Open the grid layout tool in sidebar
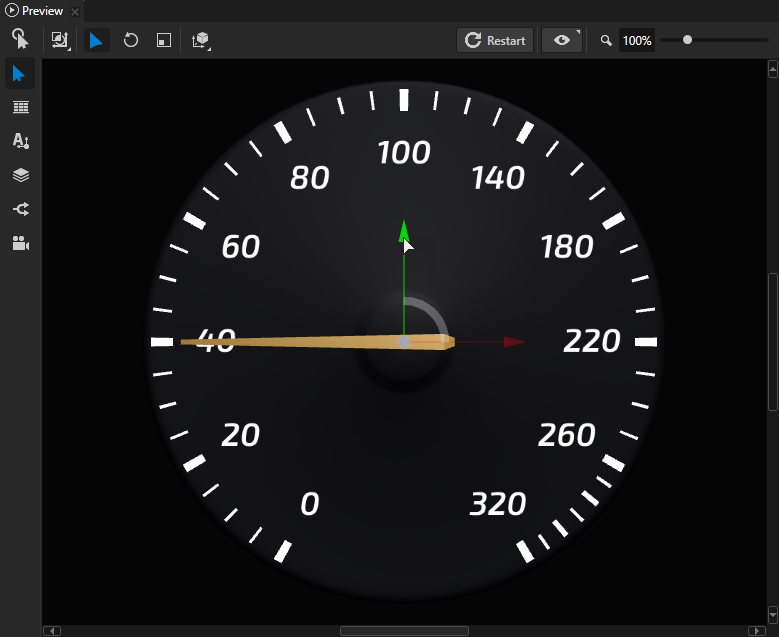Screen dimensions: 779x637 (20, 107)
